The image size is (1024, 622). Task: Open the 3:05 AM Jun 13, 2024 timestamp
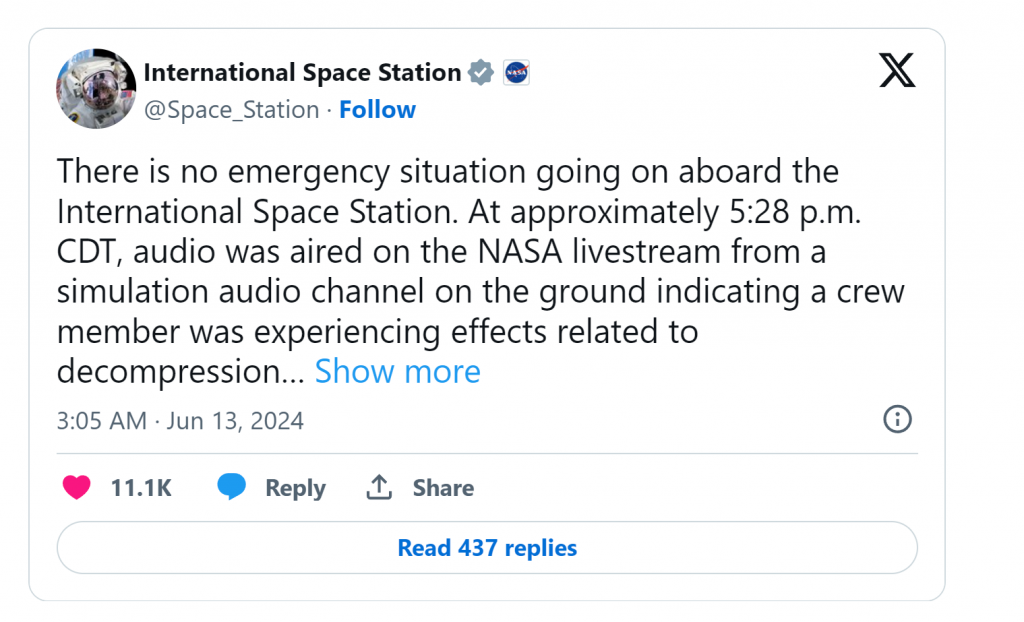pos(180,421)
